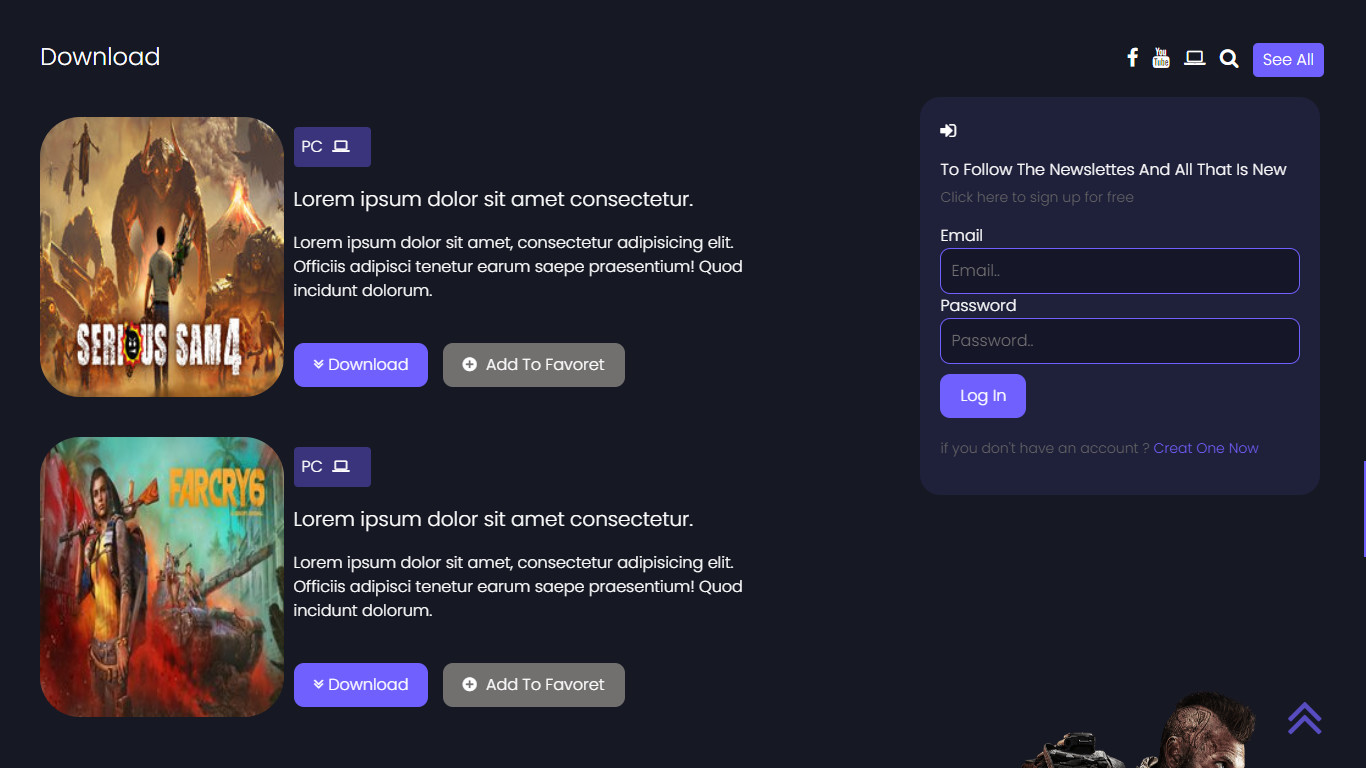The height and width of the screenshot is (768, 1366).
Task: Toggle Add To Favoret for Serious Sam 4
Action: coord(533,364)
